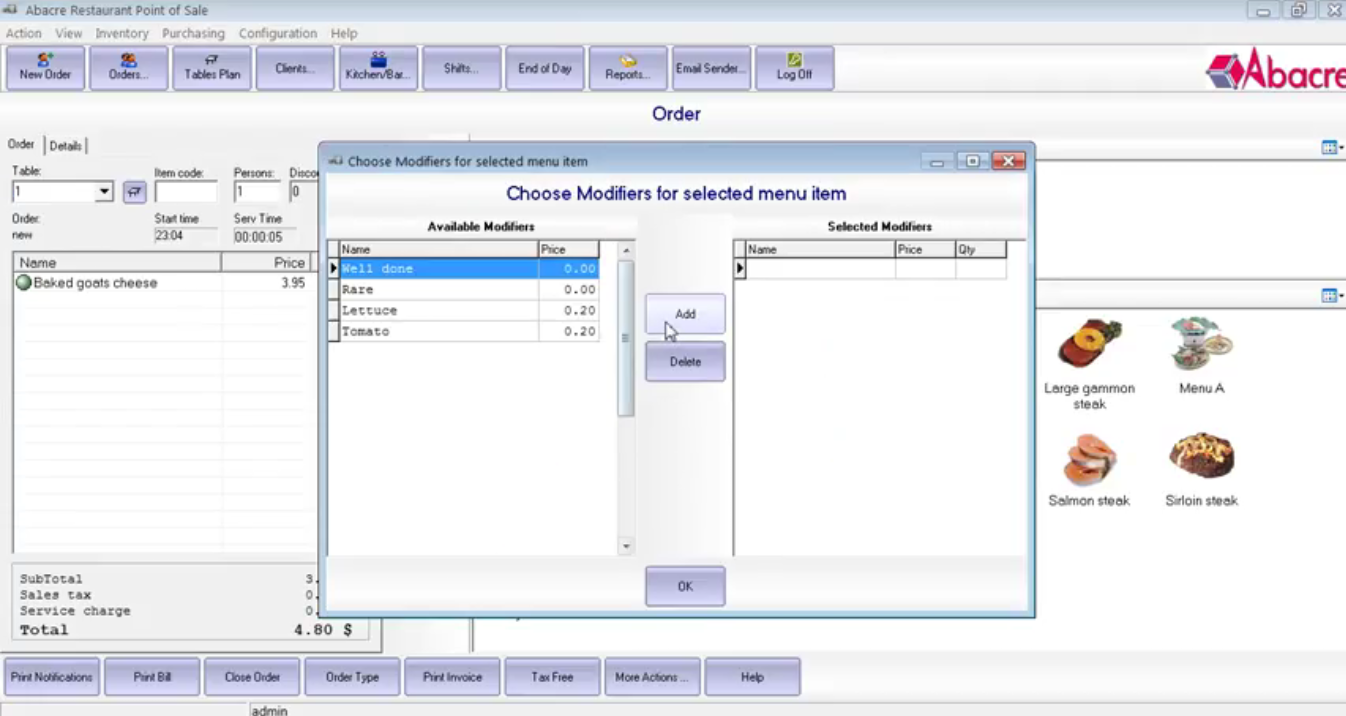Open the Purchasing menu
Viewport: 1346px width, 716px height.
(x=194, y=33)
